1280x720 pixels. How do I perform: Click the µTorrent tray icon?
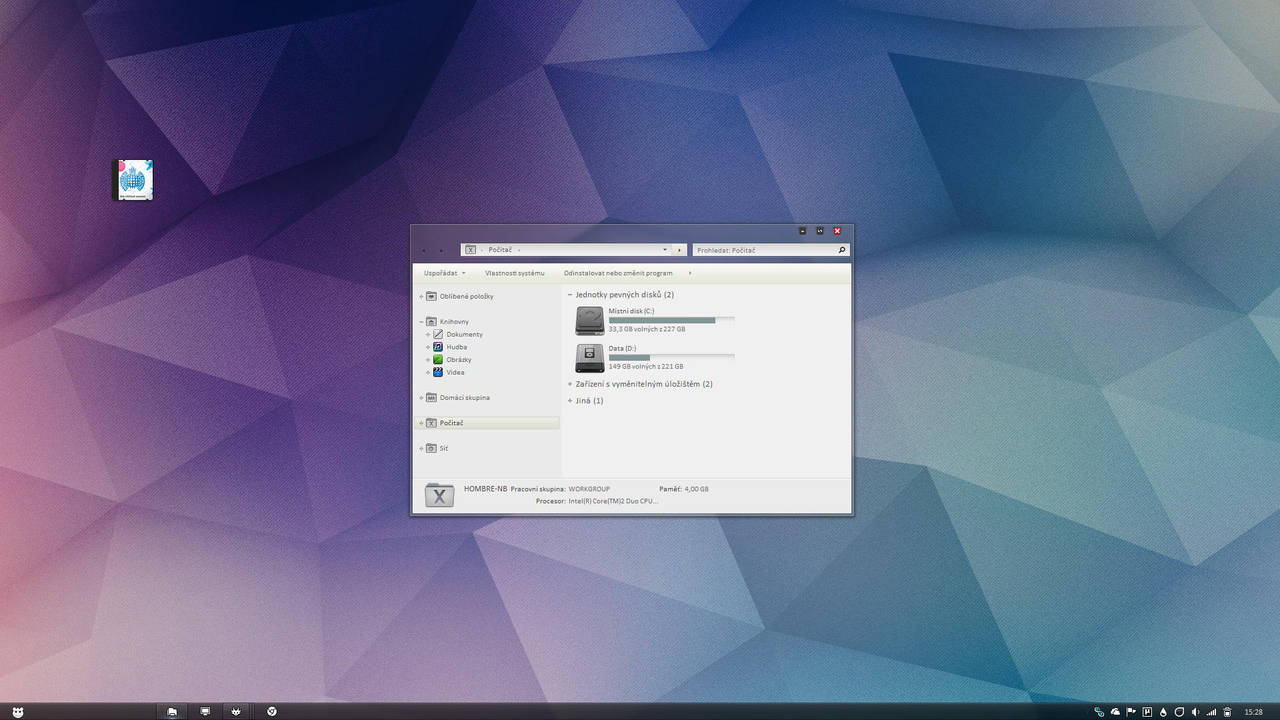pos(1147,712)
